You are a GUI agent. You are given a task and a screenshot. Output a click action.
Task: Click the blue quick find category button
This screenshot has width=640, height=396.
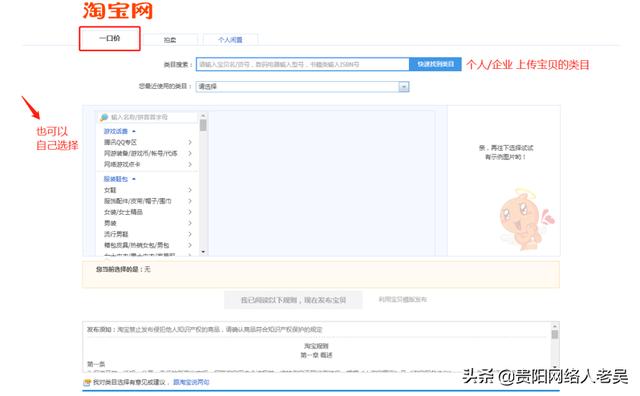tap(435, 64)
